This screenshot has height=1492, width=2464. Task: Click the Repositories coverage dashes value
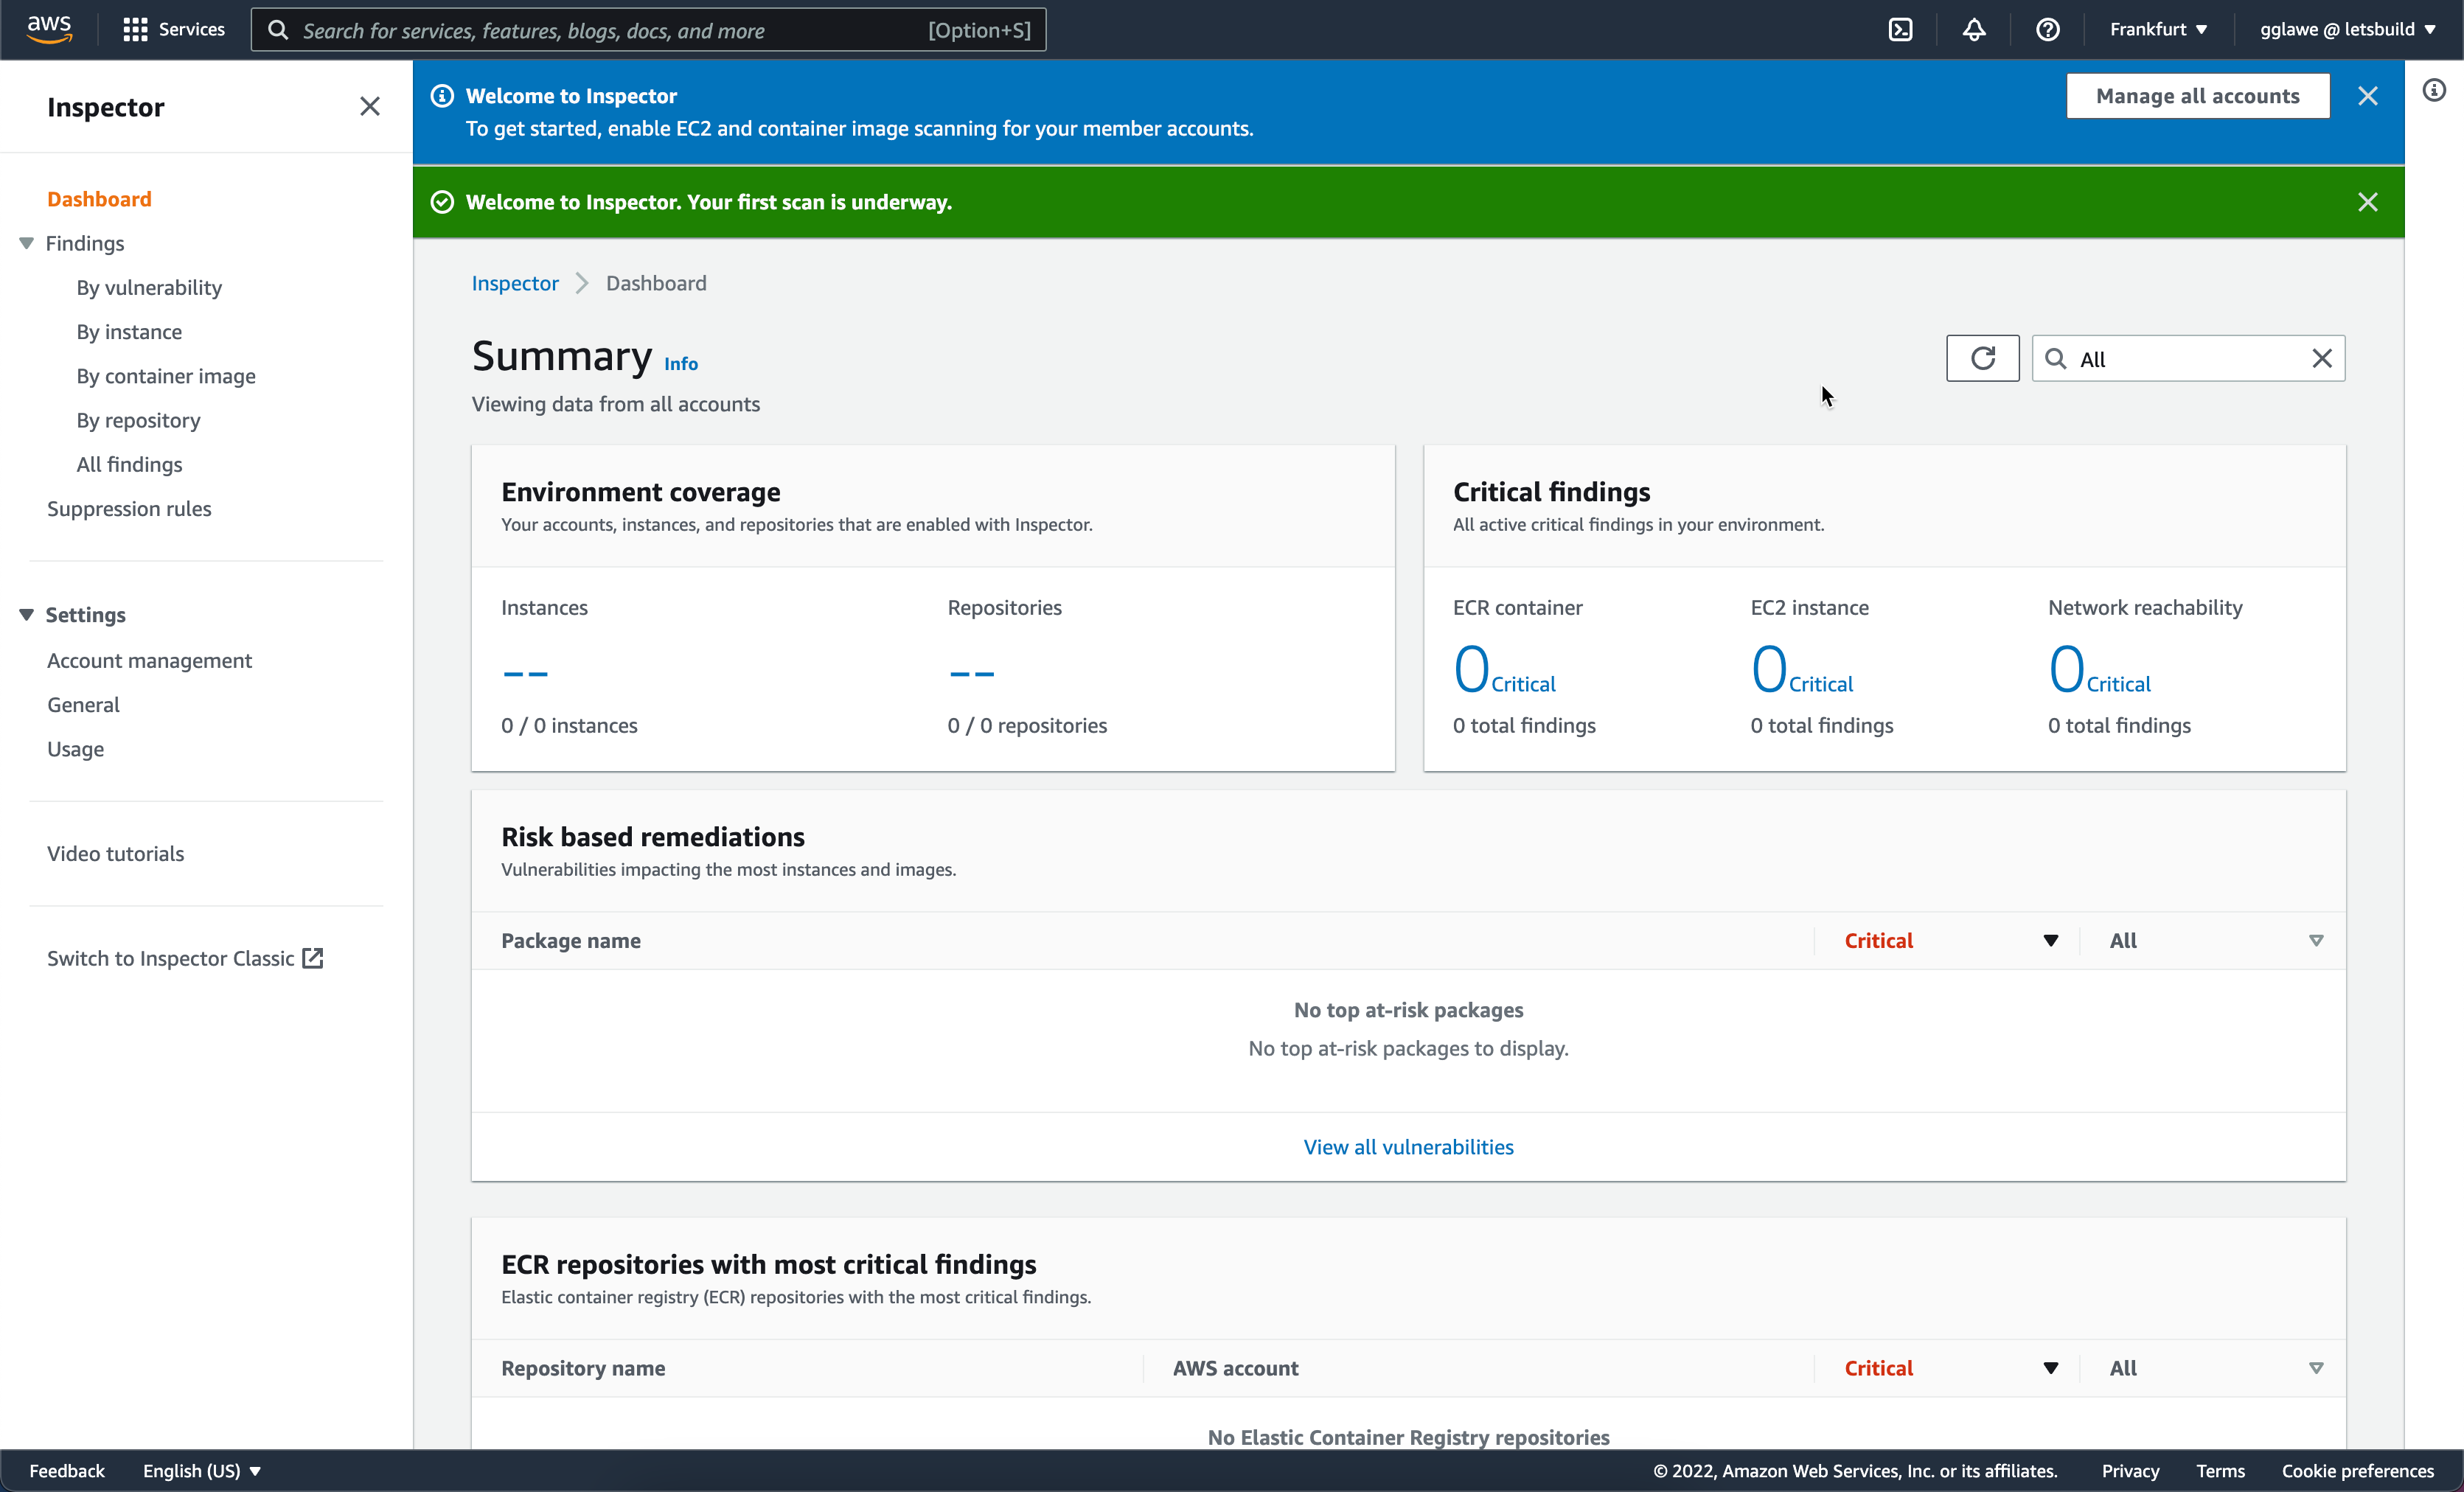click(x=971, y=672)
